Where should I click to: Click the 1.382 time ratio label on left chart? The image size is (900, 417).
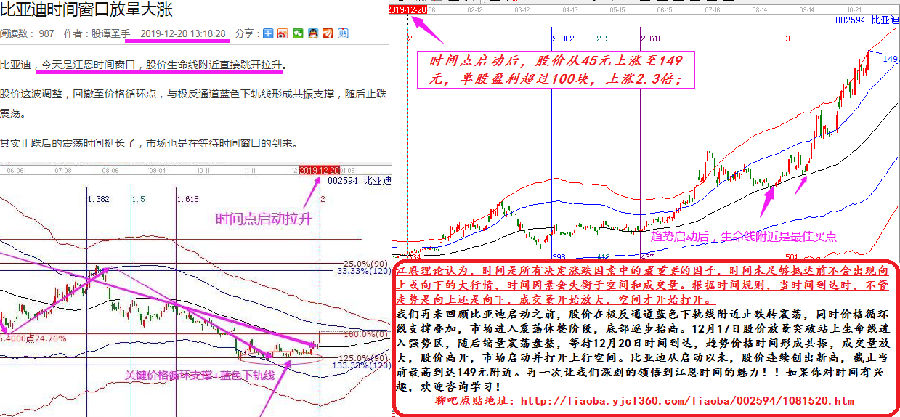[97, 199]
